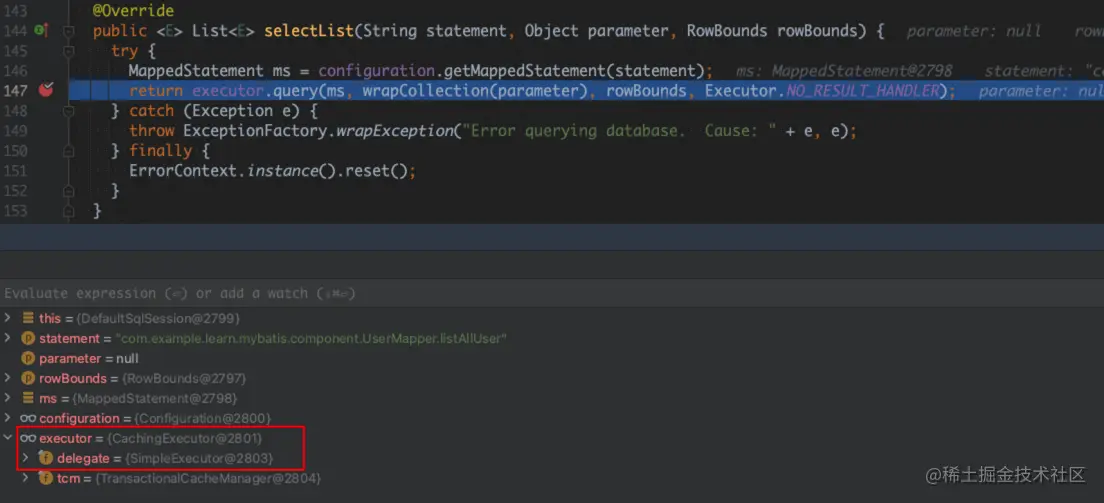This screenshot has height=503, width=1104.
Task: Click the field icon beside tcm
Action: click(x=46, y=478)
